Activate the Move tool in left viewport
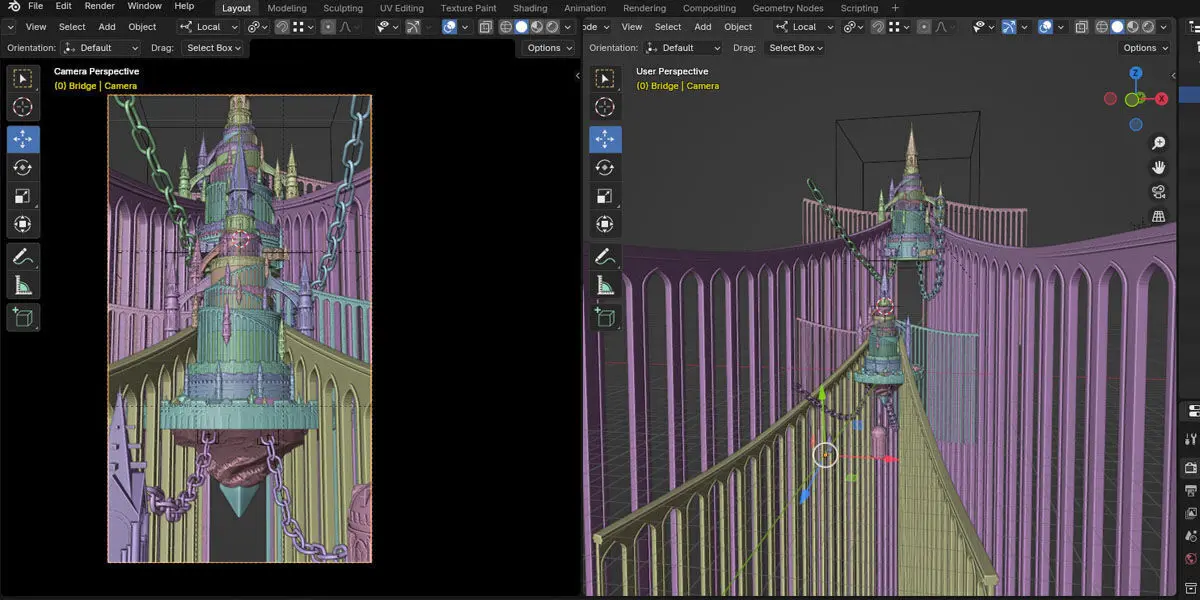This screenshot has height=600, width=1200. pyautogui.click(x=23, y=139)
